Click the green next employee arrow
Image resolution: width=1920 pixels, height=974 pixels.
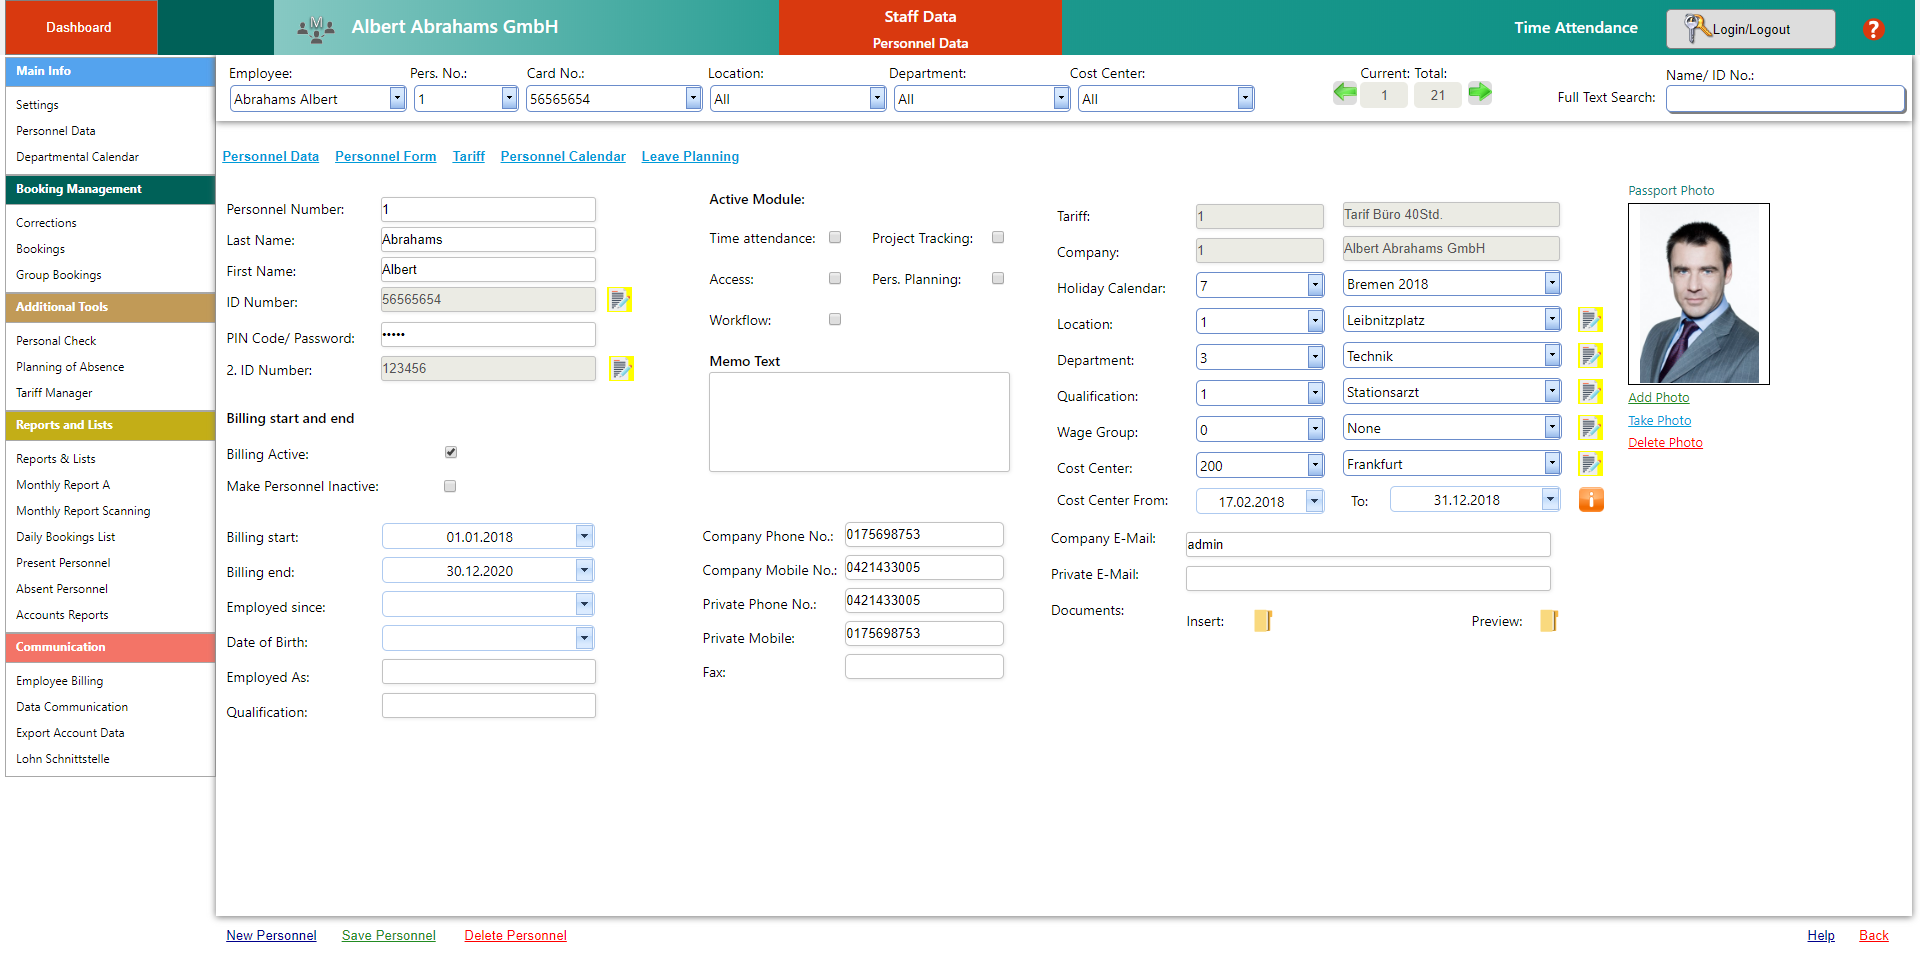pyautogui.click(x=1480, y=93)
